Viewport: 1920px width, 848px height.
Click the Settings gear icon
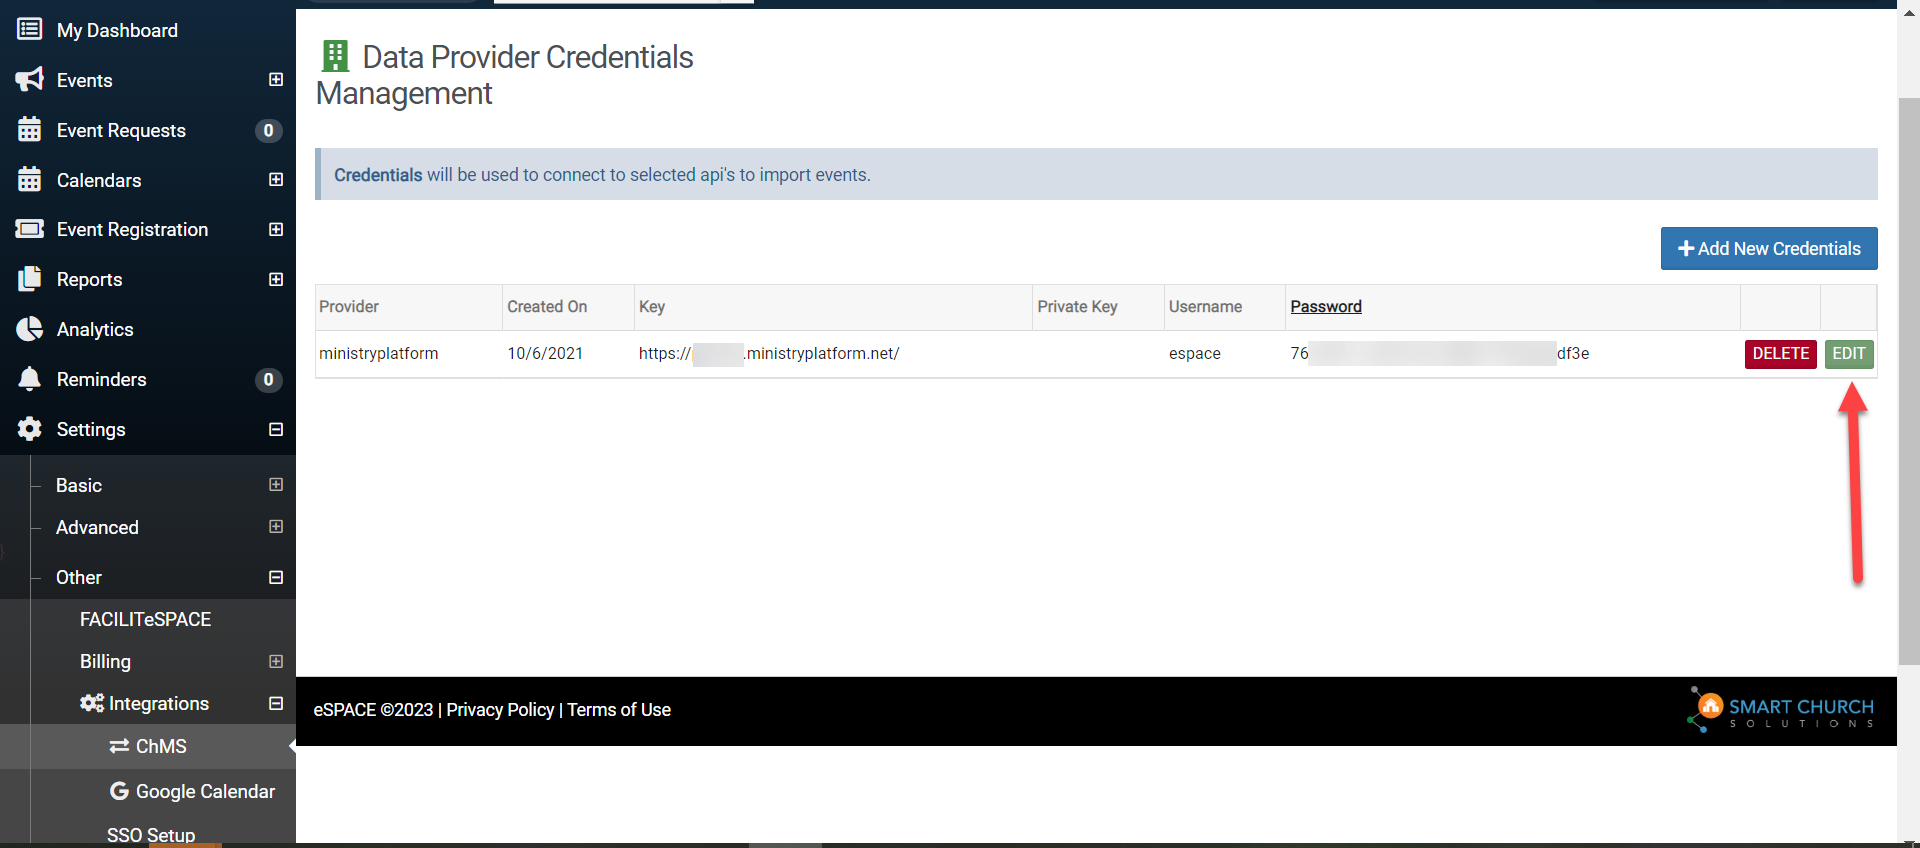(29, 429)
